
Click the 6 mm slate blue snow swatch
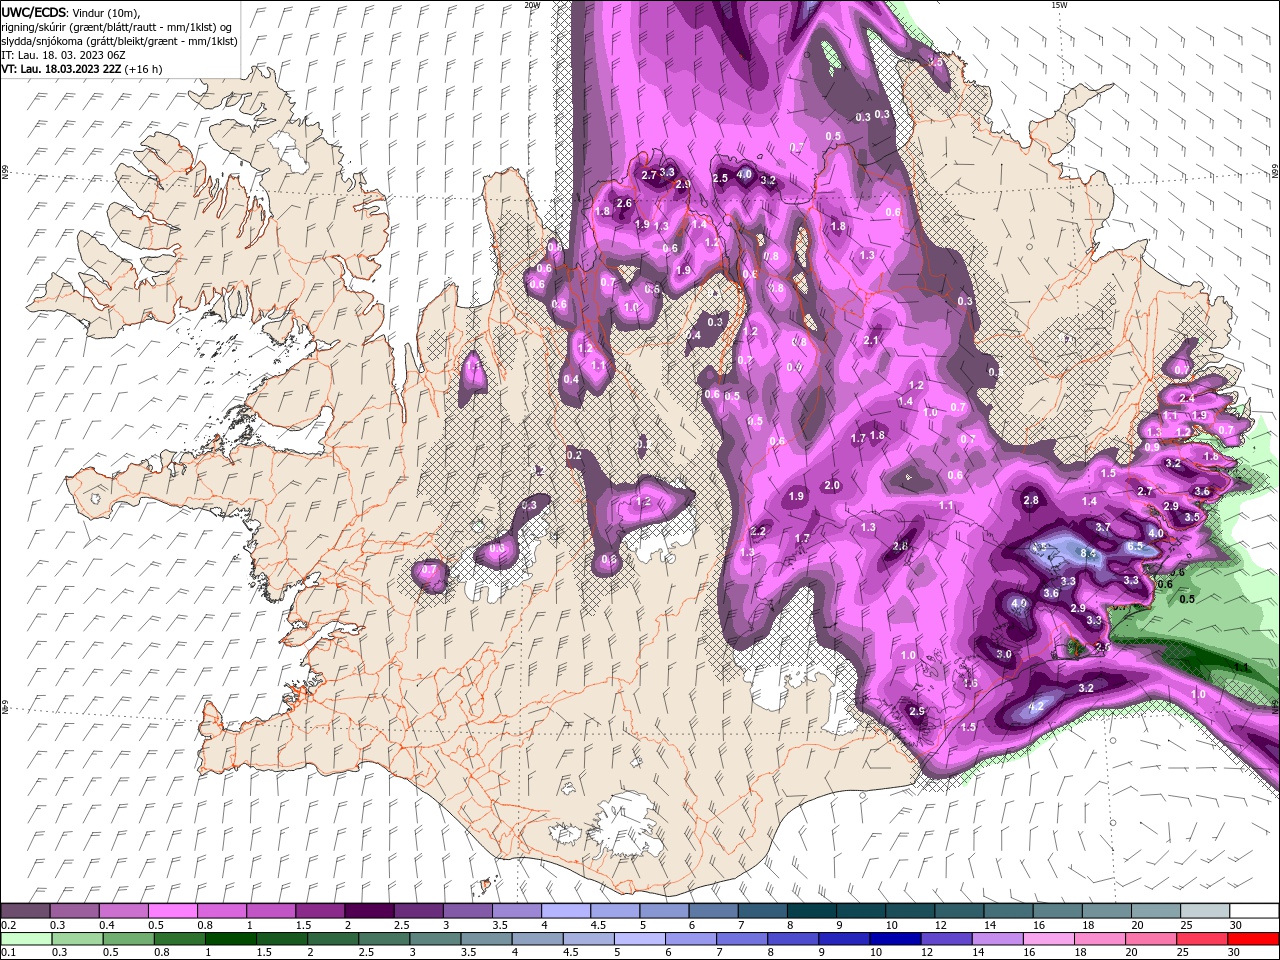714,911
